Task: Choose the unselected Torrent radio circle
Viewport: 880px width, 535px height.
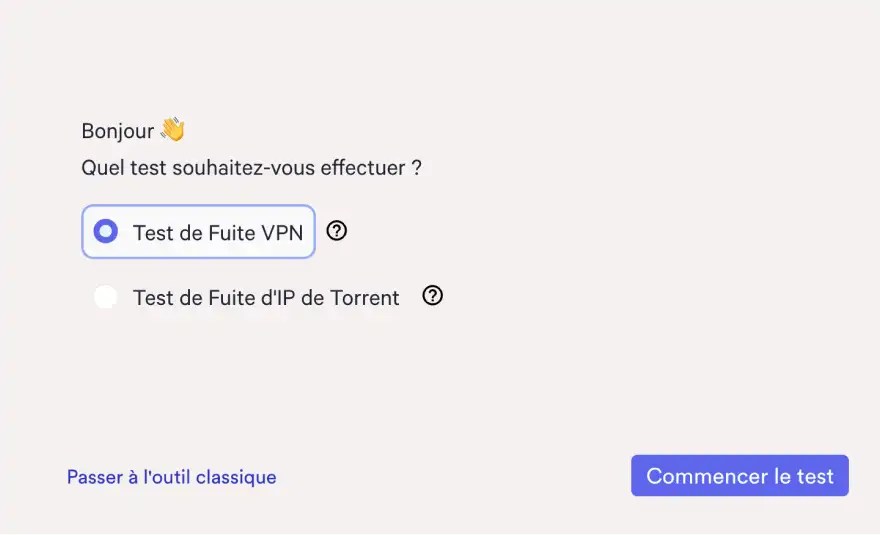Action: tap(105, 297)
